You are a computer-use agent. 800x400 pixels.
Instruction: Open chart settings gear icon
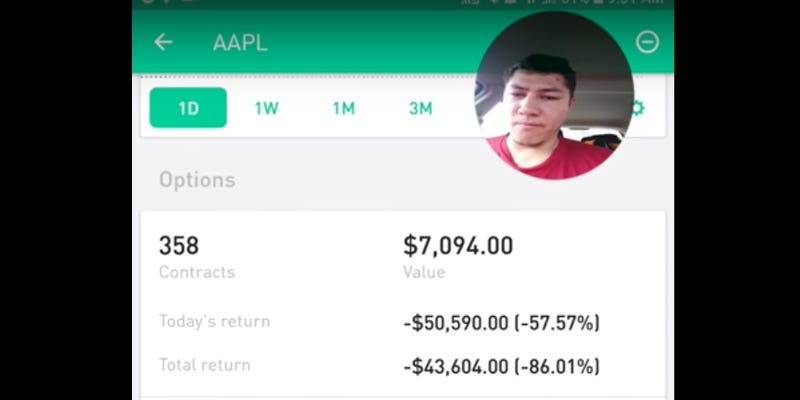pos(638,108)
